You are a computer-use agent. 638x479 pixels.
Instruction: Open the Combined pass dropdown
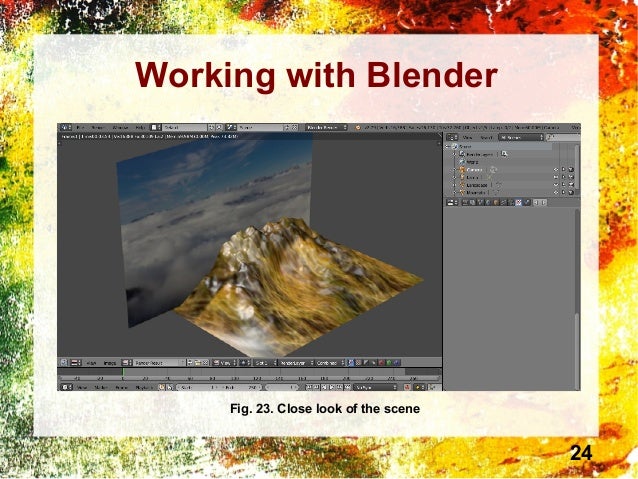[330, 363]
